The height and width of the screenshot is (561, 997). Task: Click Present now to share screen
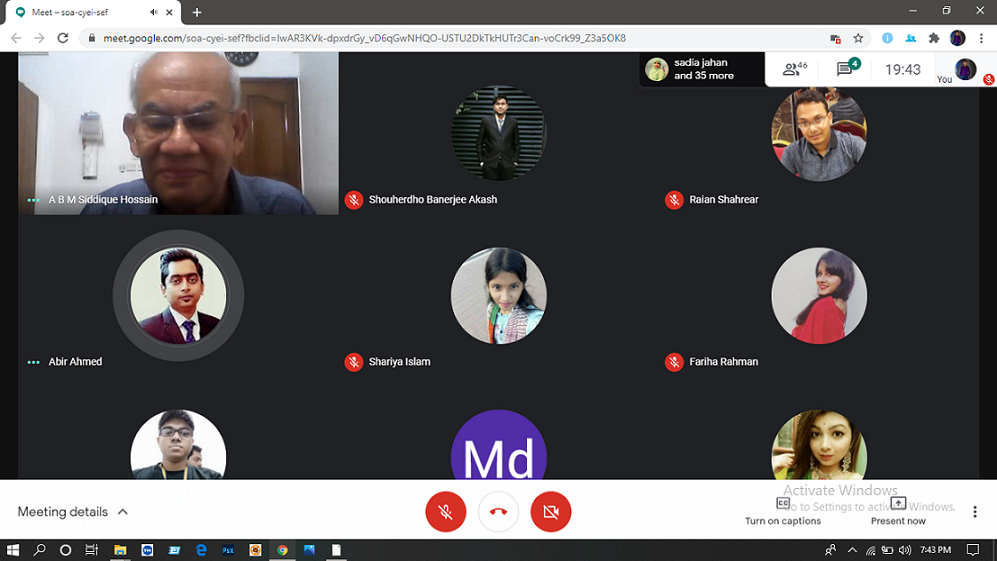pyautogui.click(x=898, y=511)
